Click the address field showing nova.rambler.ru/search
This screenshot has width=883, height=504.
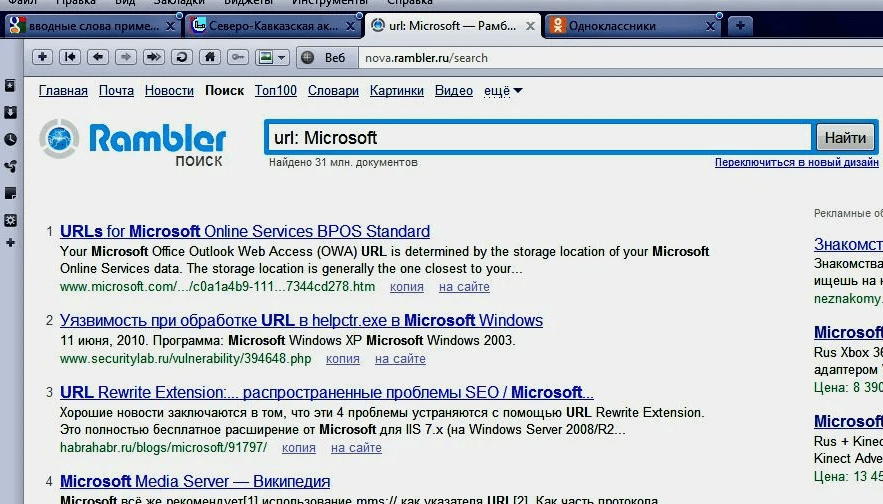[619, 57]
